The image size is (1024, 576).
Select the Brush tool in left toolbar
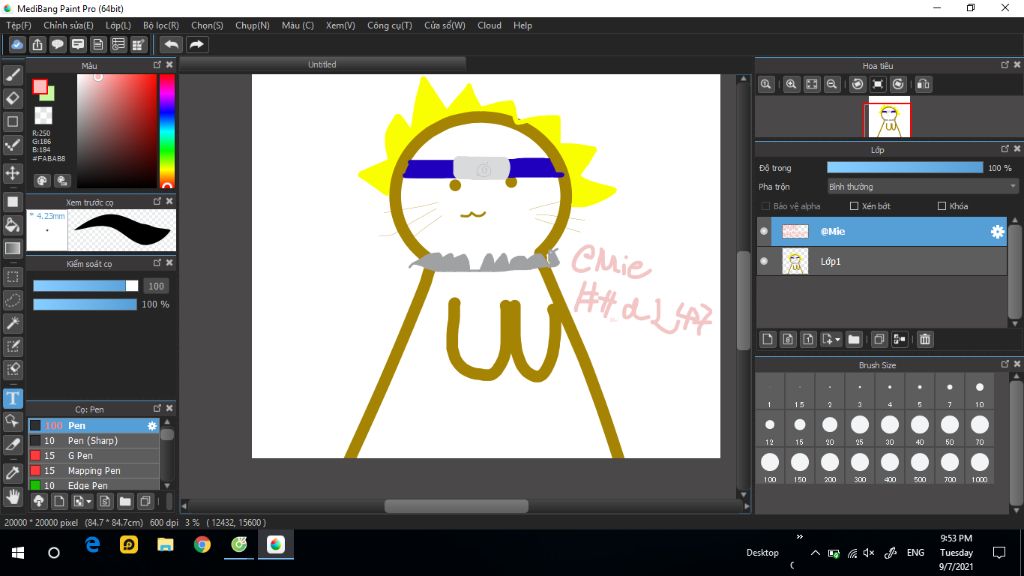tap(12, 75)
